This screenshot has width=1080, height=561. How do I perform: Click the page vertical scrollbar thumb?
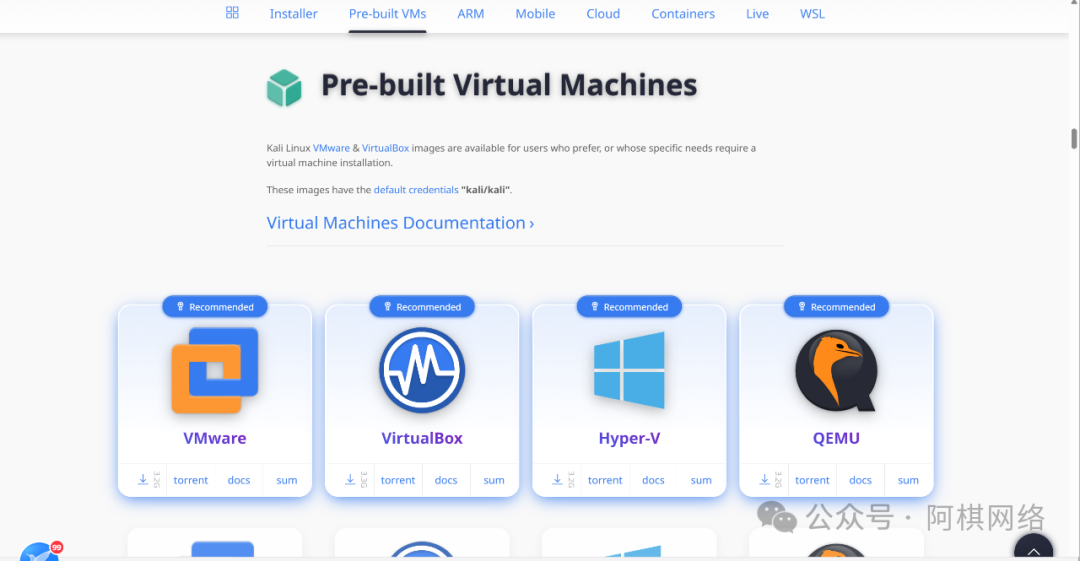coord(1074,138)
